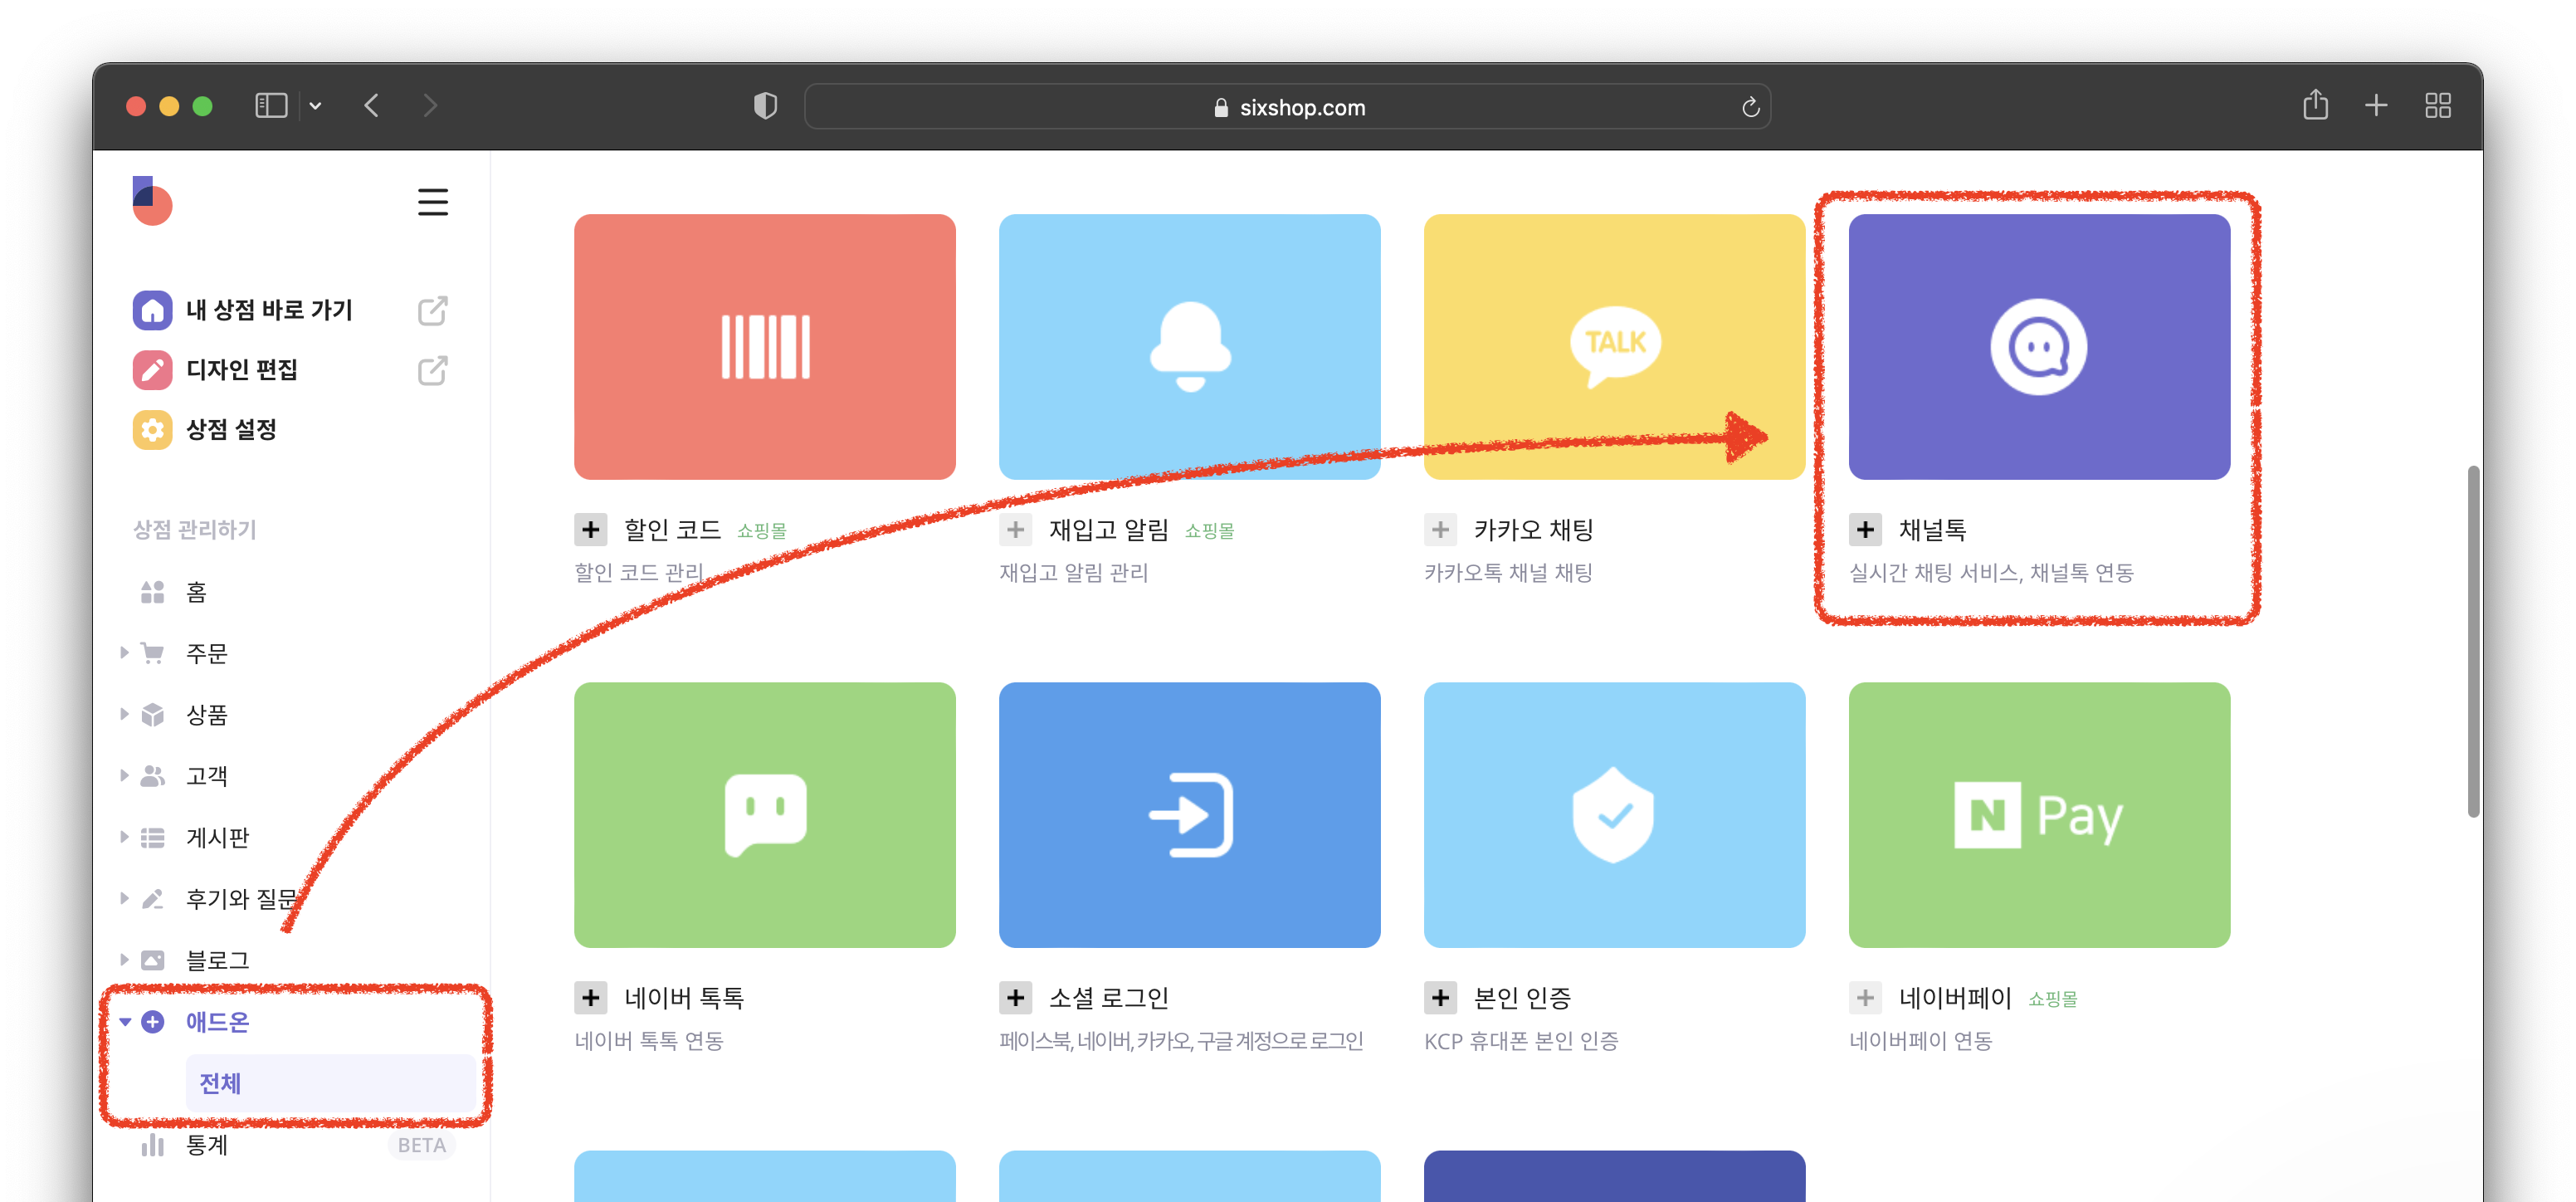Screen dimensions: 2576x1202
Task: Click the 재입고 알림 bell icon
Action: coord(1189,345)
